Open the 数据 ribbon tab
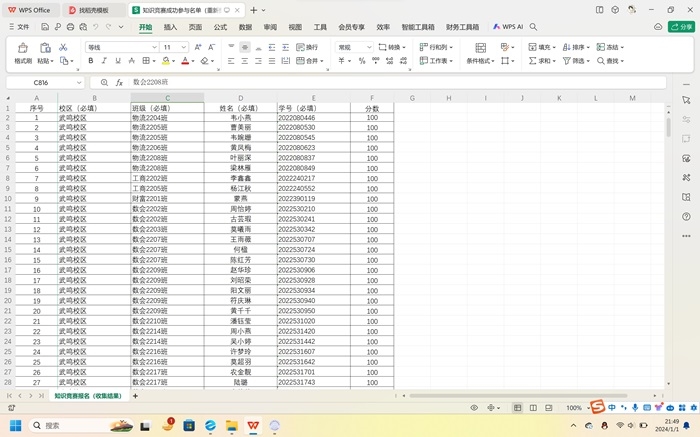This screenshot has width=700, height=437. [x=245, y=27]
